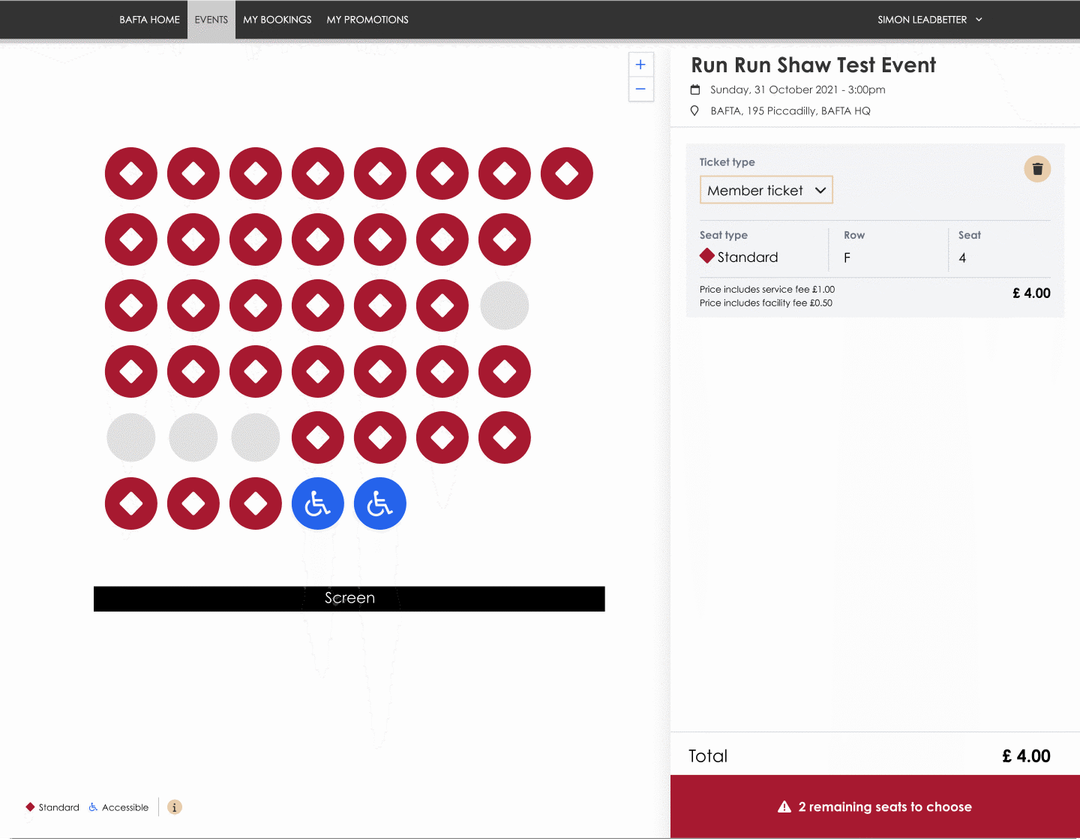Viewport: 1080px width, 839px height.
Task: Expand the Simon Leadbetter account menu
Action: (x=929, y=20)
